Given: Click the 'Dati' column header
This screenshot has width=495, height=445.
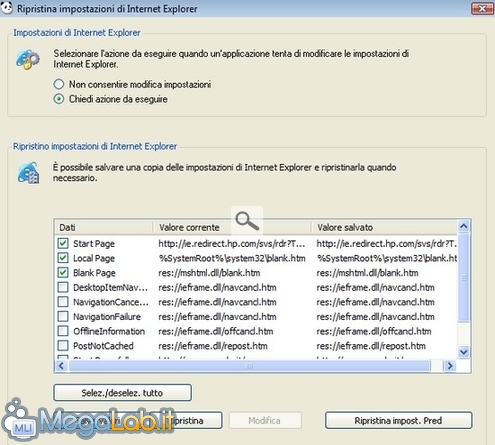Looking at the screenshot, I should pyautogui.click(x=104, y=227).
